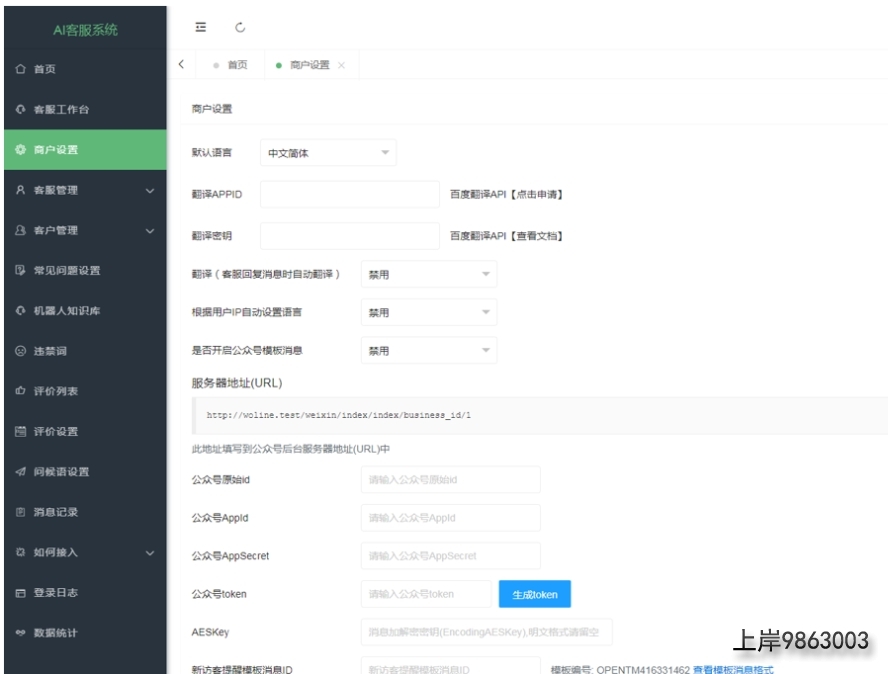The height and width of the screenshot is (674, 888).
Task: Click the refresh icon in top bar
Action: pyautogui.click(x=239, y=27)
